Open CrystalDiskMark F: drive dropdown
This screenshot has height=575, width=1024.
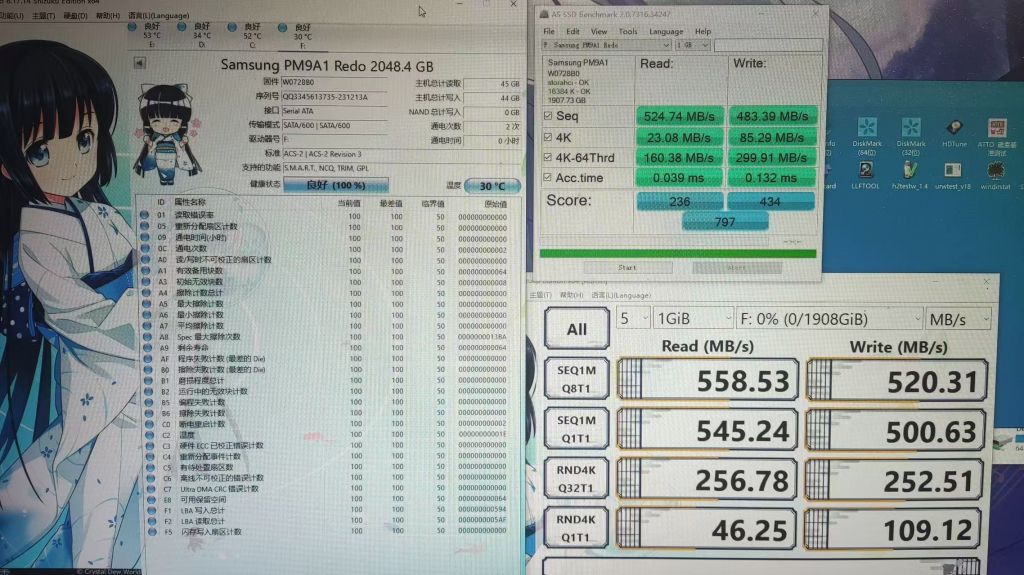829,319
